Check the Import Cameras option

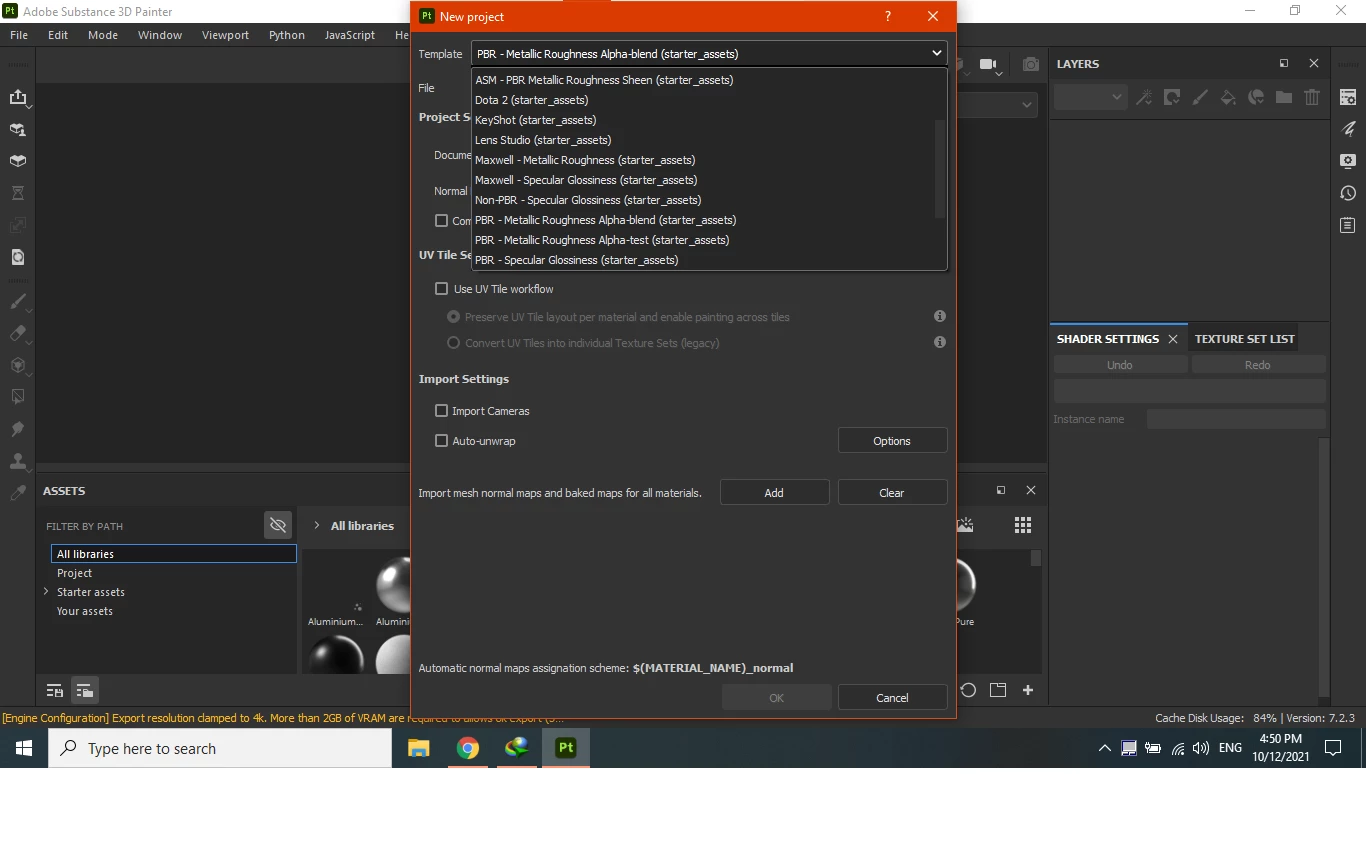(441, 411)
